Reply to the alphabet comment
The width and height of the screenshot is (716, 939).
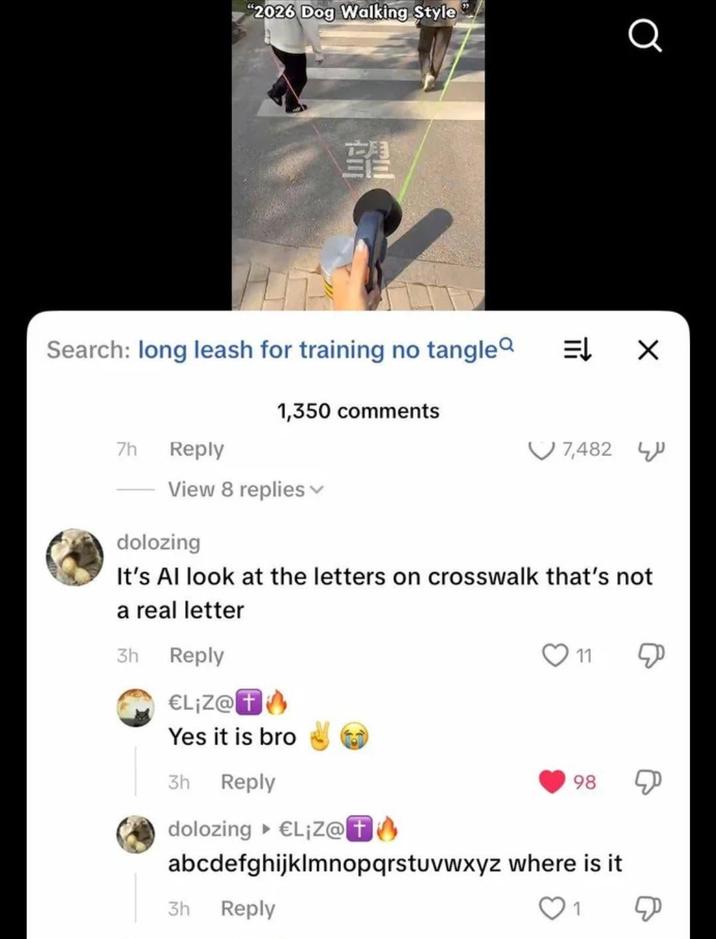[x=248, y=908]
